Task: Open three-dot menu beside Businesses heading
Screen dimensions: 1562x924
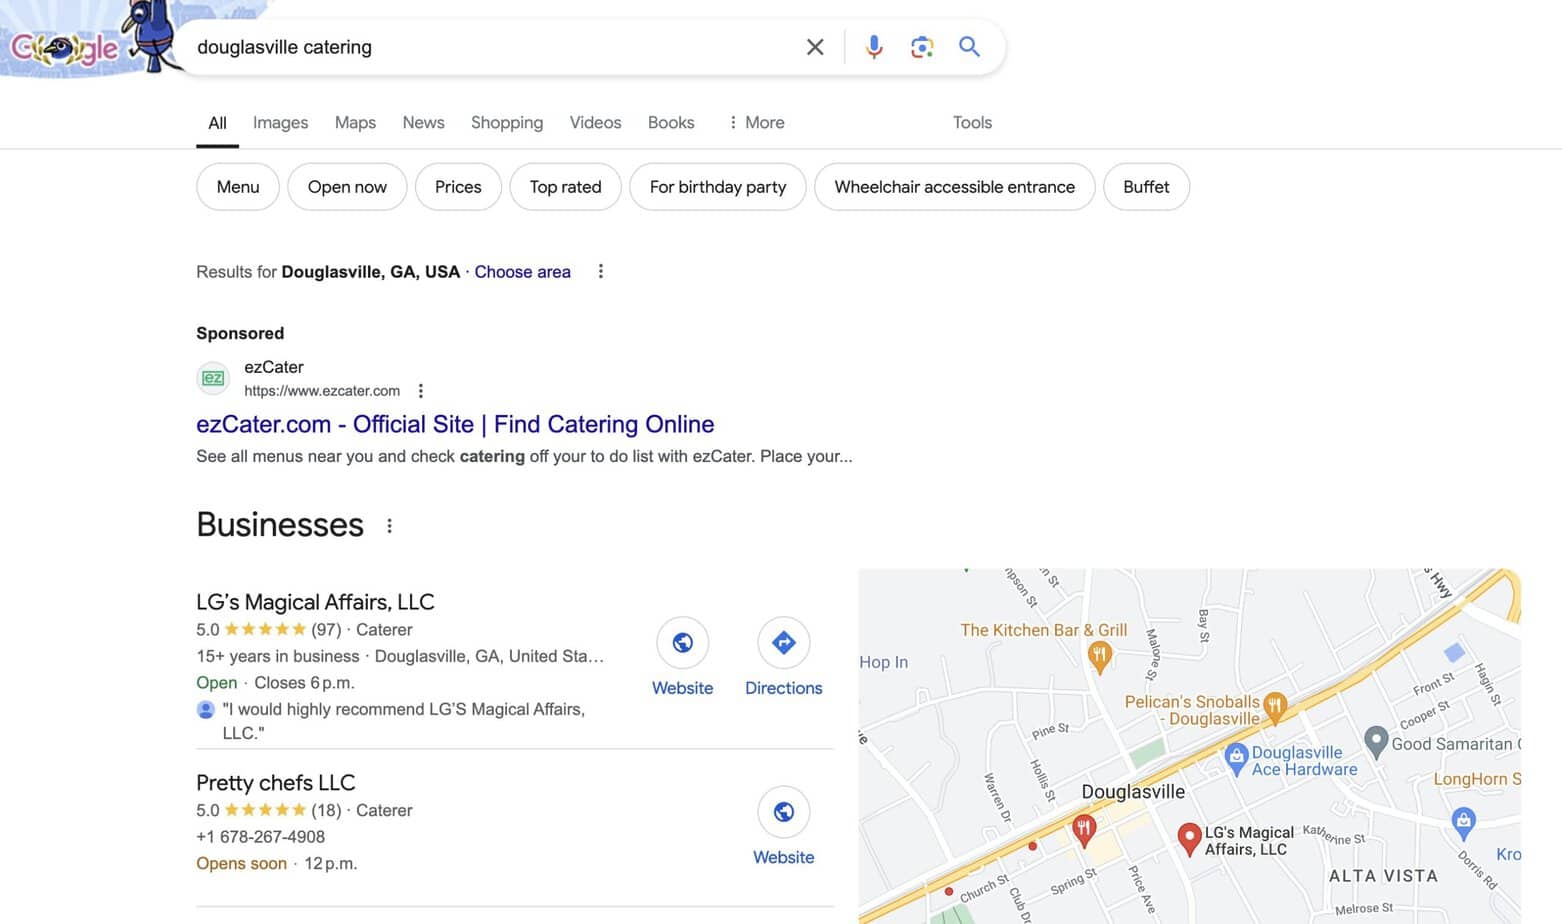Action: pyautogui.click(x=389, y=526)
